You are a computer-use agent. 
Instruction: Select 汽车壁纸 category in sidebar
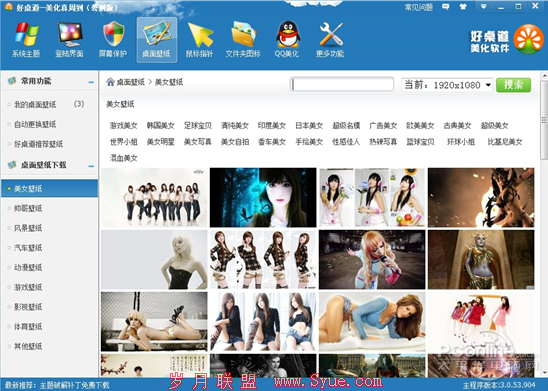28,248
